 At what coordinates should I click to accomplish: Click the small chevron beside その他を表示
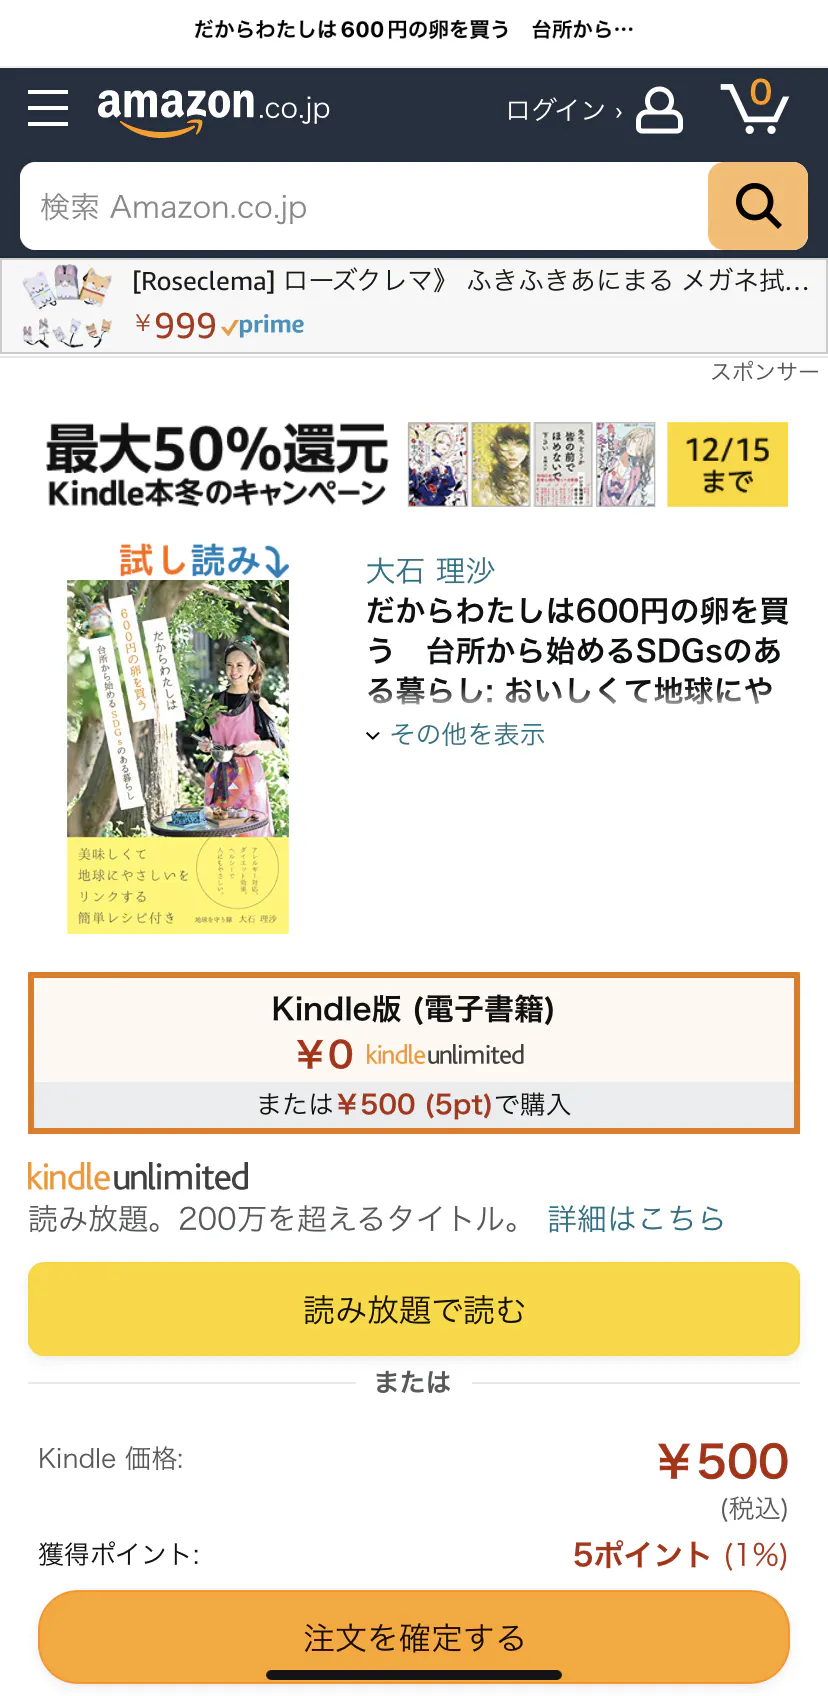pos(373,736)
